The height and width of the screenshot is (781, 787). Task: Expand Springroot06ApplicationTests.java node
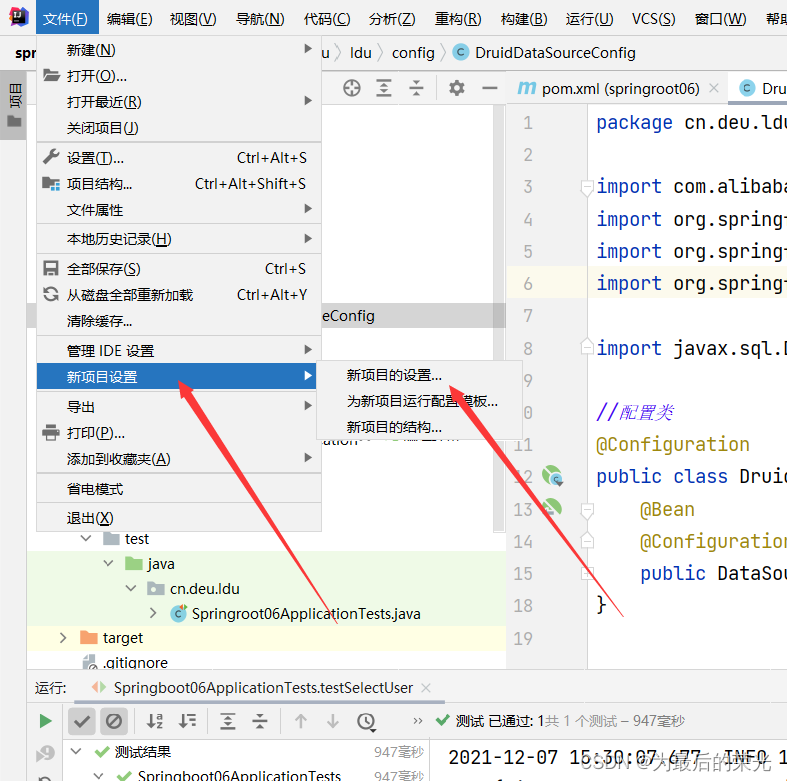click(153, 613)
